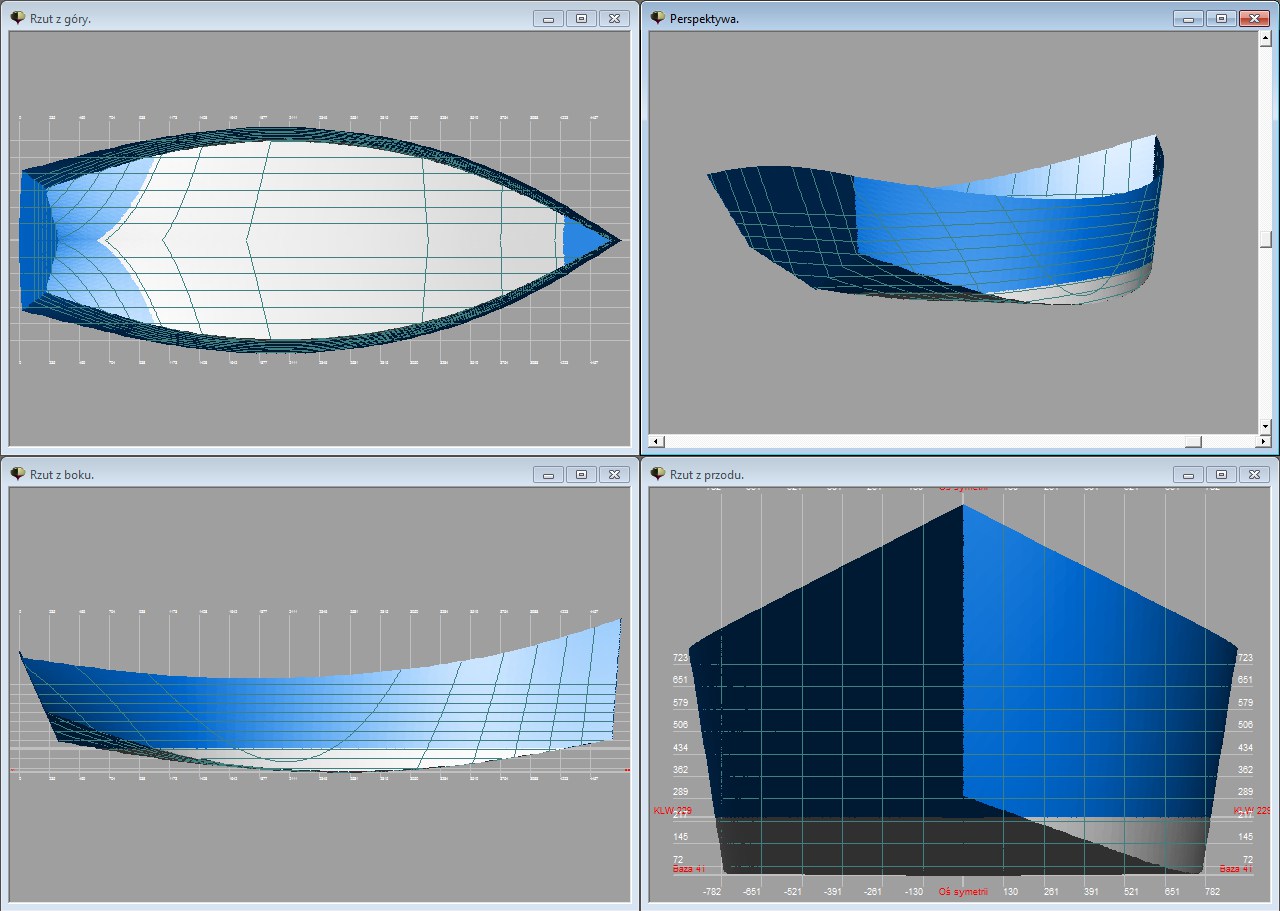
Task: Click the Perspektywa vertical scrollbar down arrow
Action: point(1265,426)
